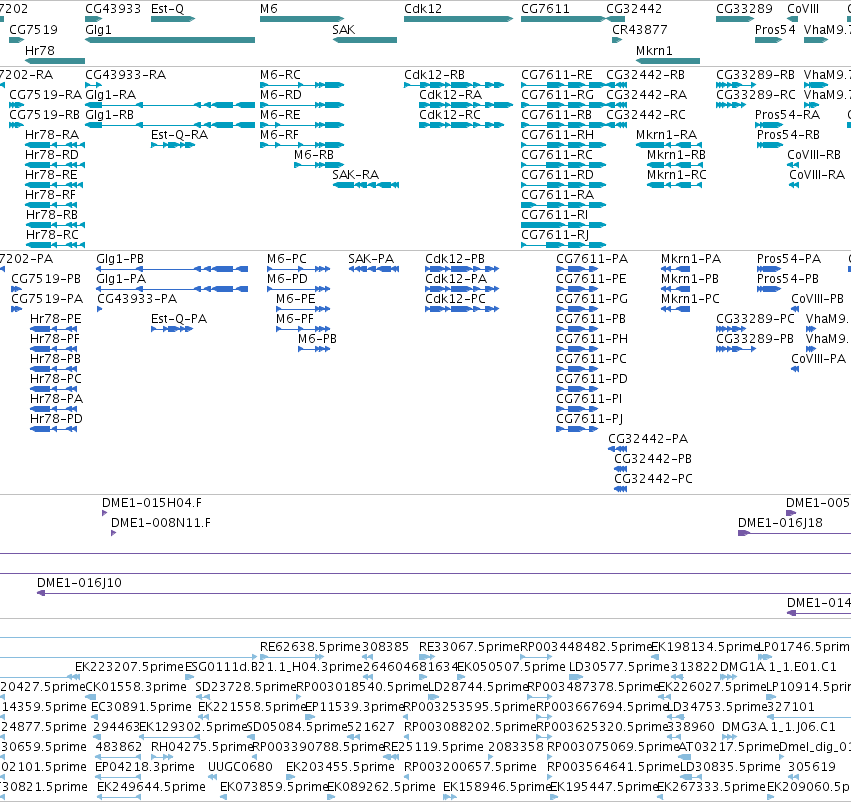Select the EC30891.5prime EST label
The width and height of the screenshot is (851, 802).
tap(142, 706)
